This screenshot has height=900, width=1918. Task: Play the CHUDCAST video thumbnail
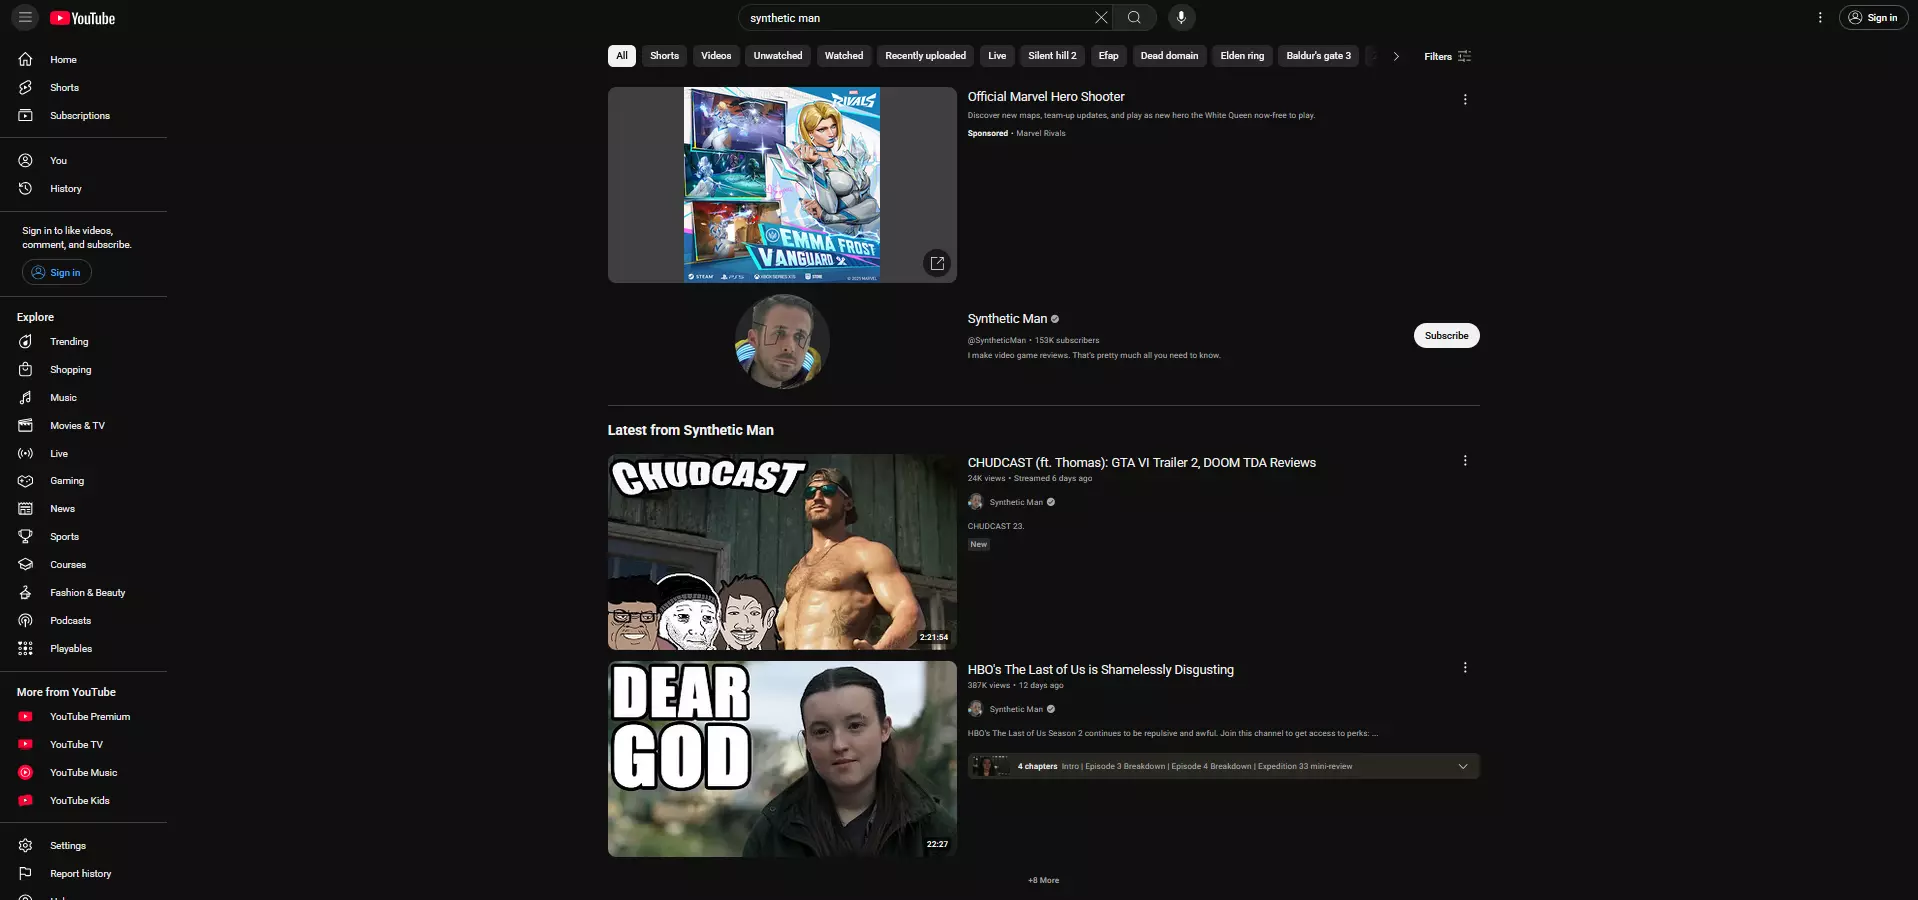782,552
